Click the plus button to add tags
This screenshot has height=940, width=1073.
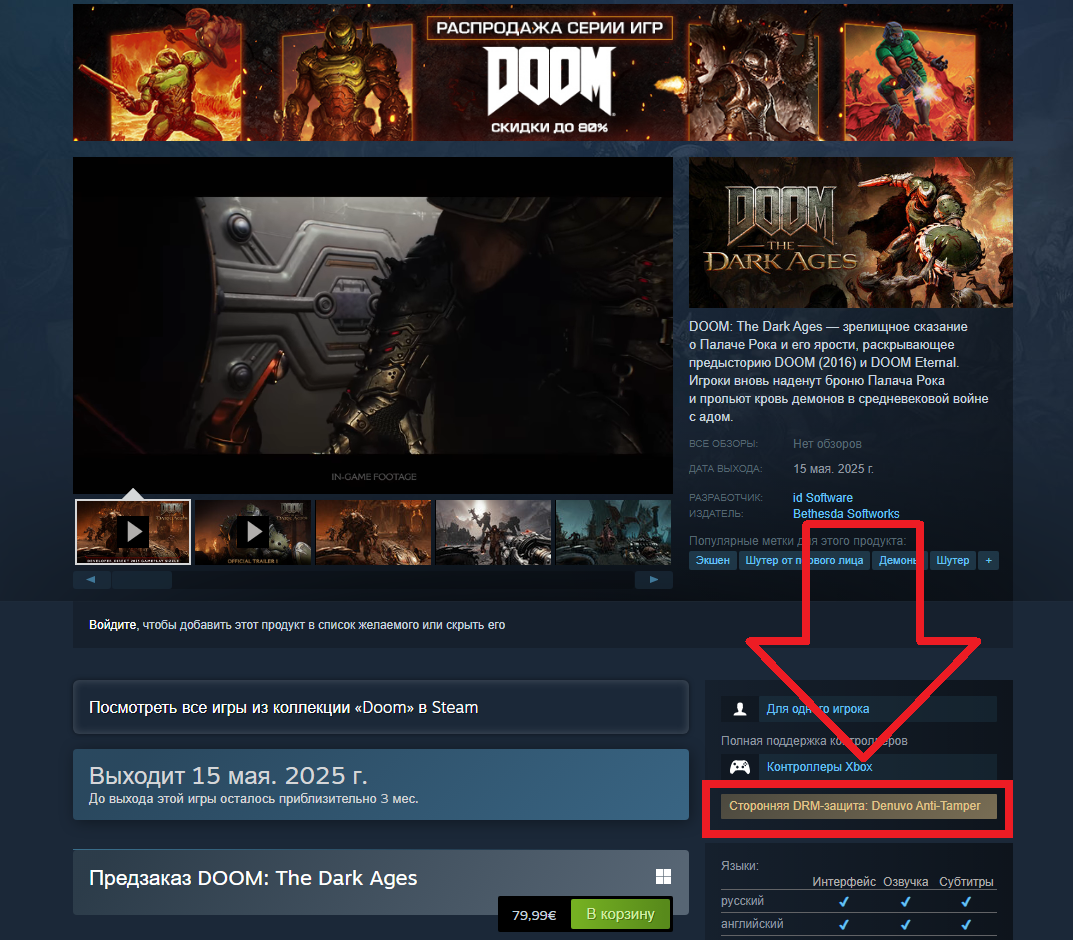click(x=988, y=560)
